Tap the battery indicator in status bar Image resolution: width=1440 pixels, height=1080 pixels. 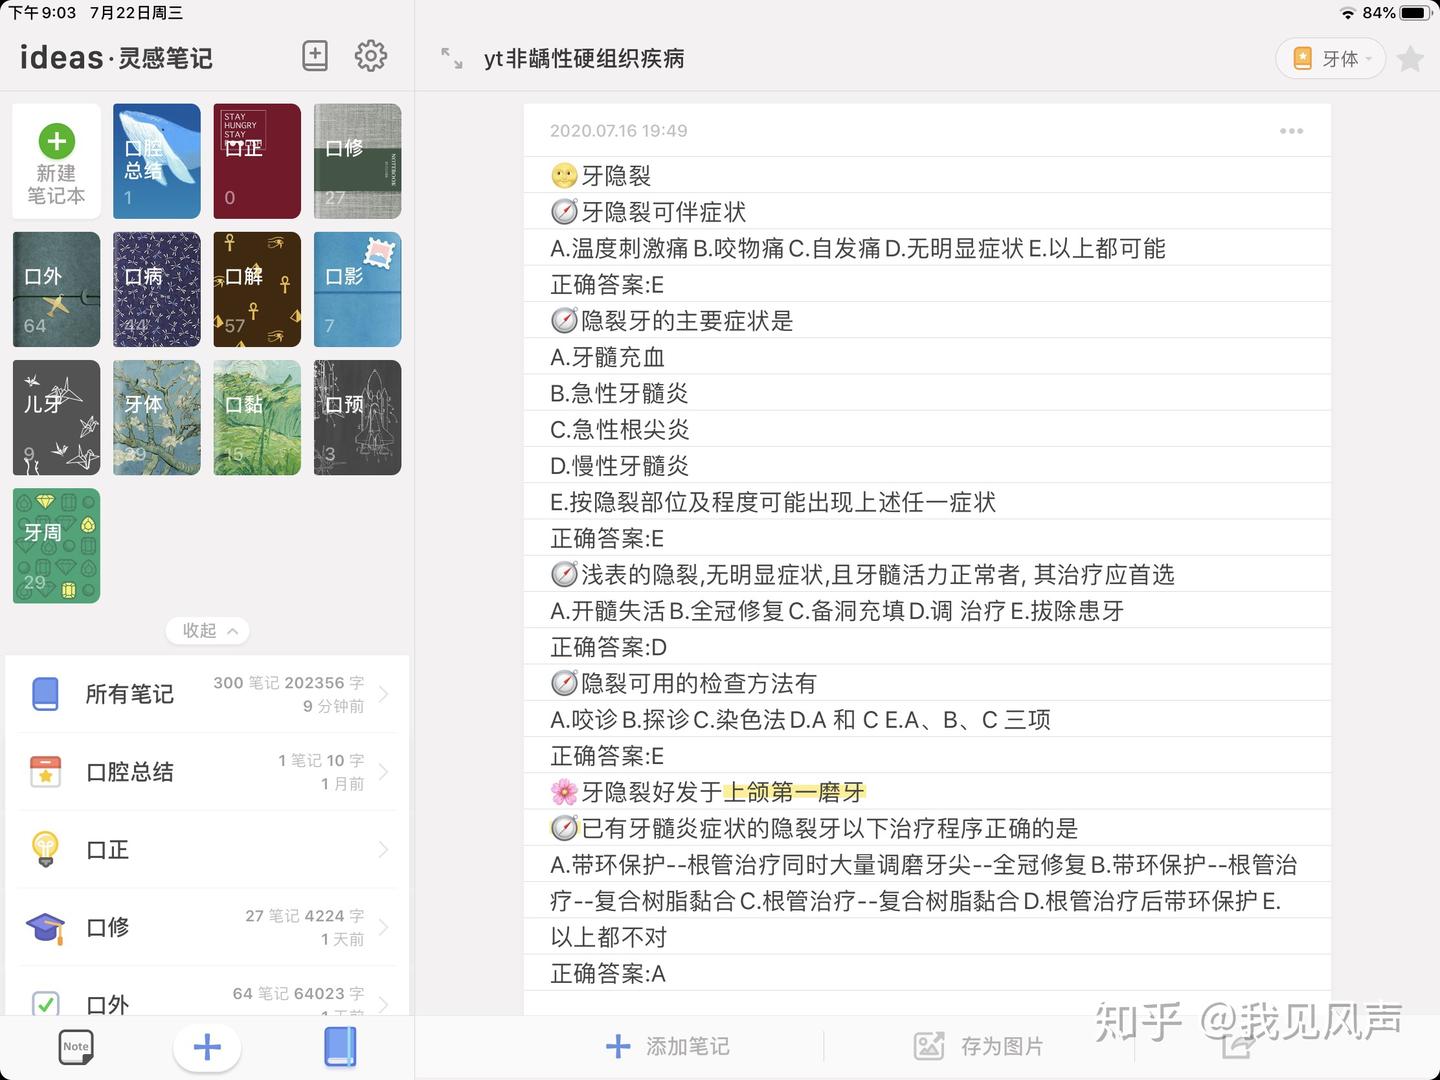1416,13
